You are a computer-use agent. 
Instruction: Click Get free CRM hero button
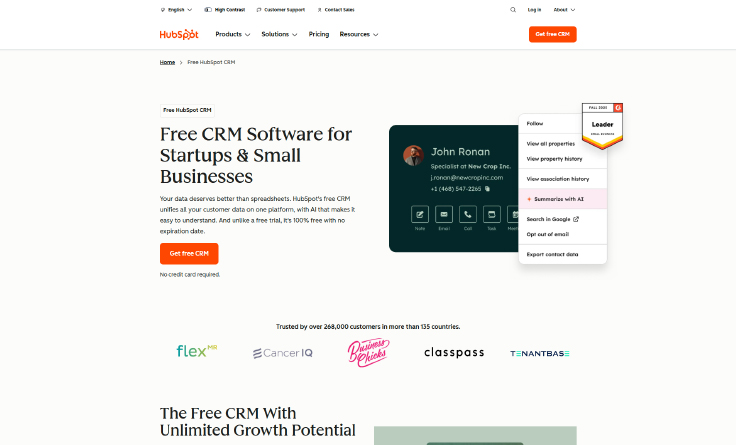click(x=189, y=253)
